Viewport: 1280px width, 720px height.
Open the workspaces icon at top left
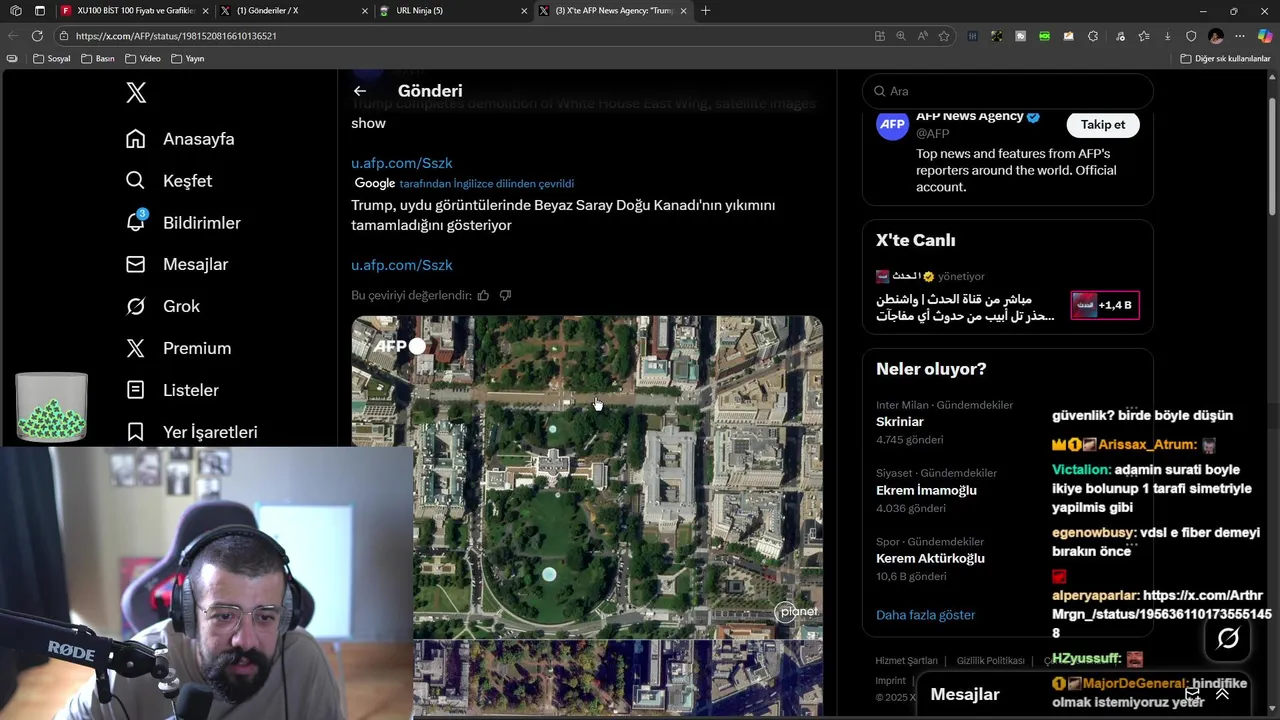pyautogui.click(x=16, y=11)
